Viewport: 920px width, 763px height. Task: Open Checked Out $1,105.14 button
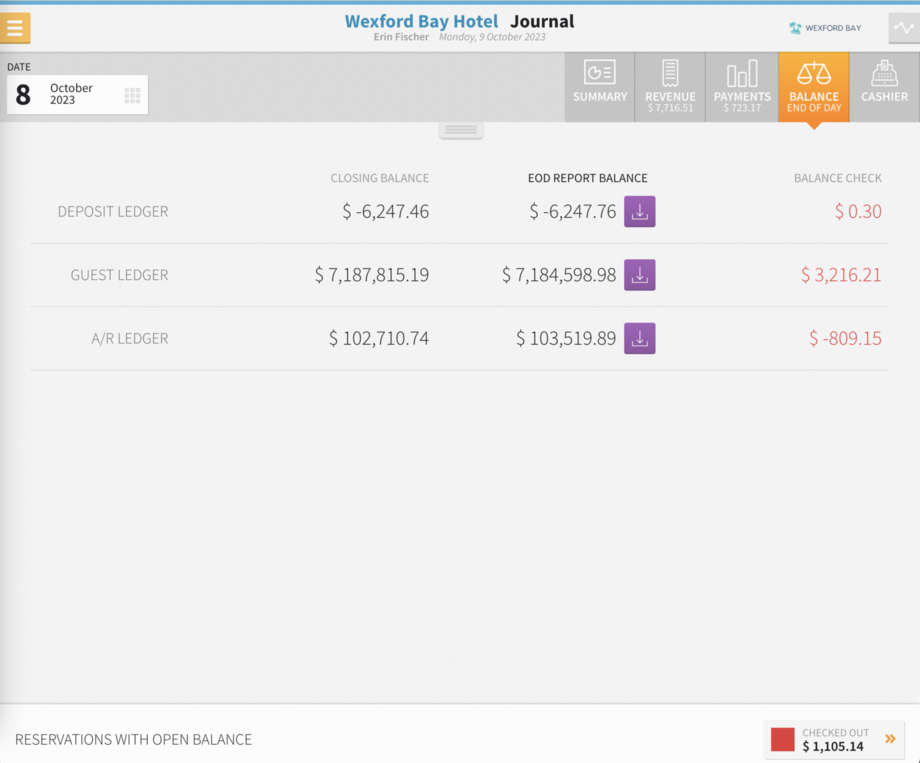point(834,740)
